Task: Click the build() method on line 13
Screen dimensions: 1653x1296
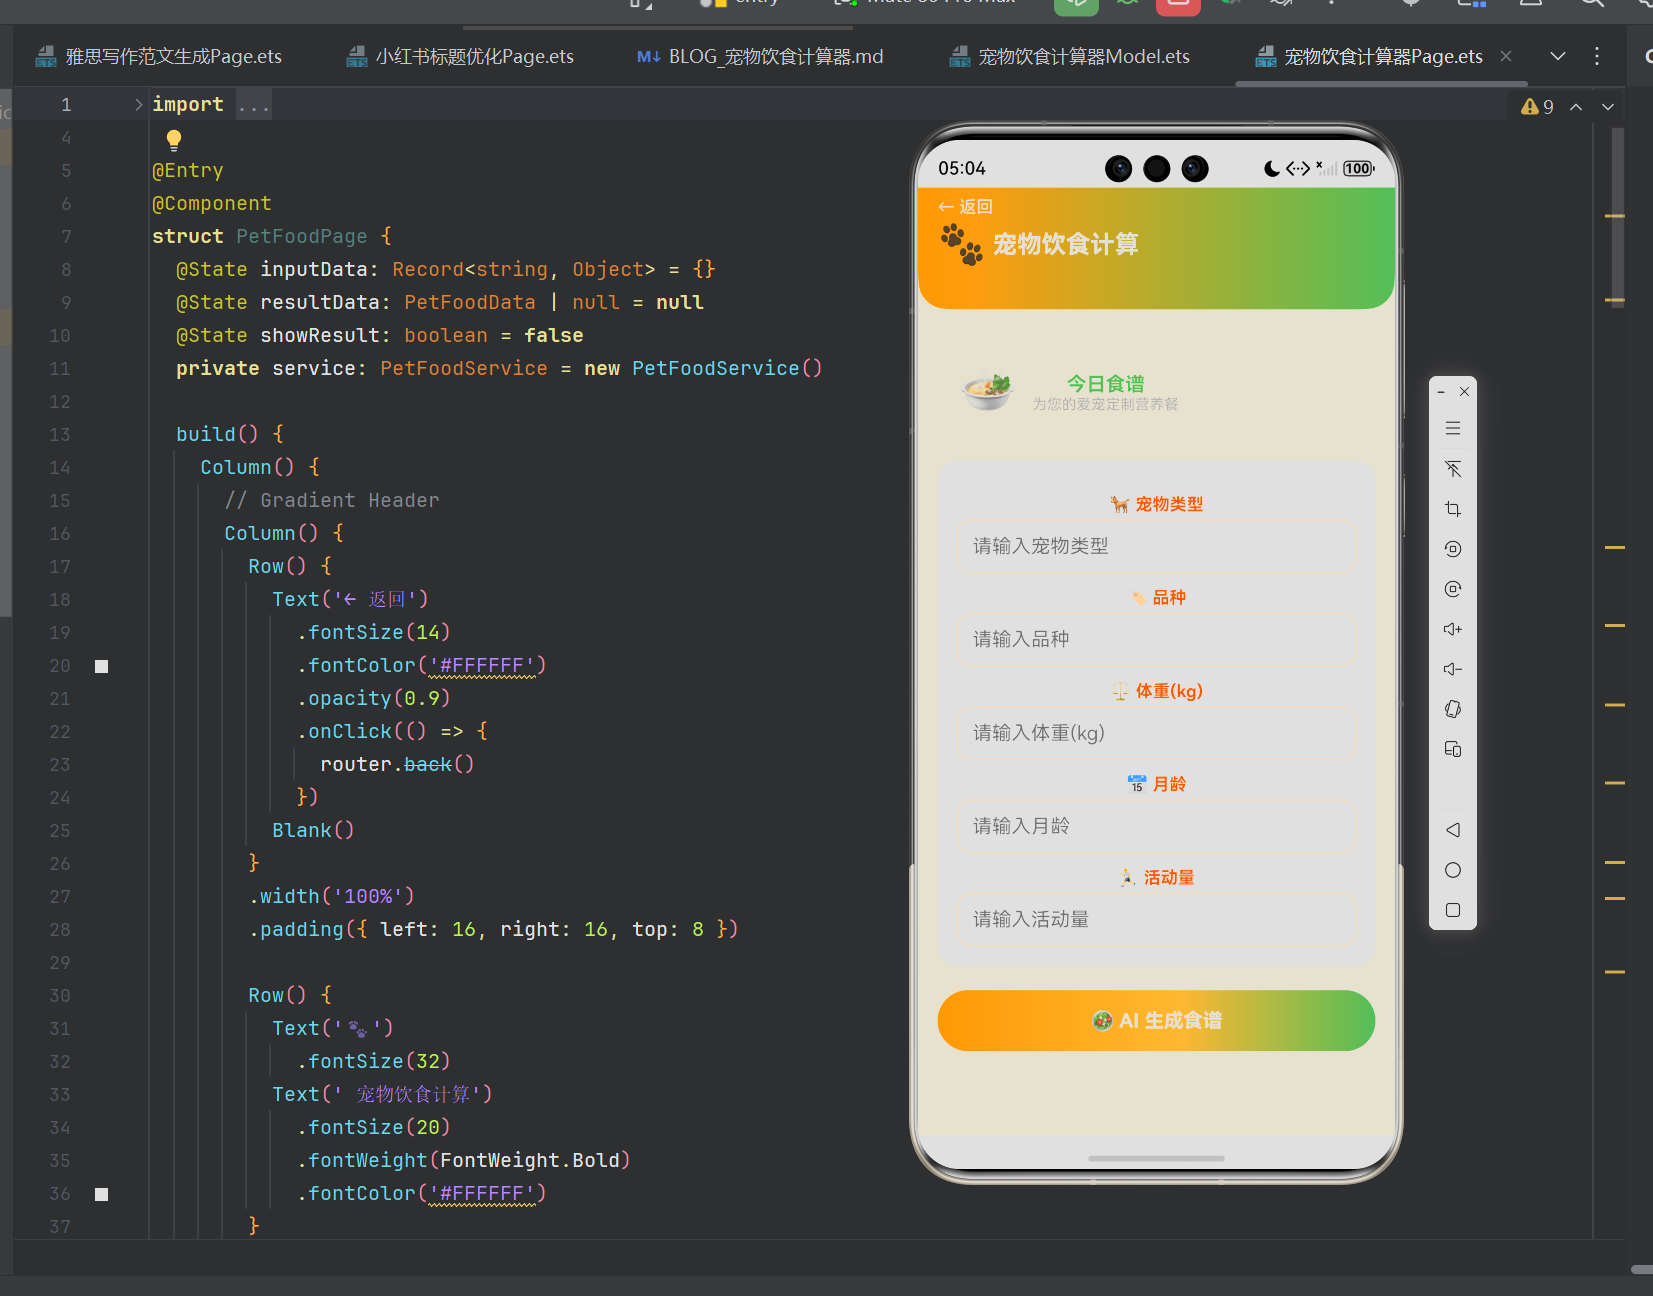Action: coord(218,435)
